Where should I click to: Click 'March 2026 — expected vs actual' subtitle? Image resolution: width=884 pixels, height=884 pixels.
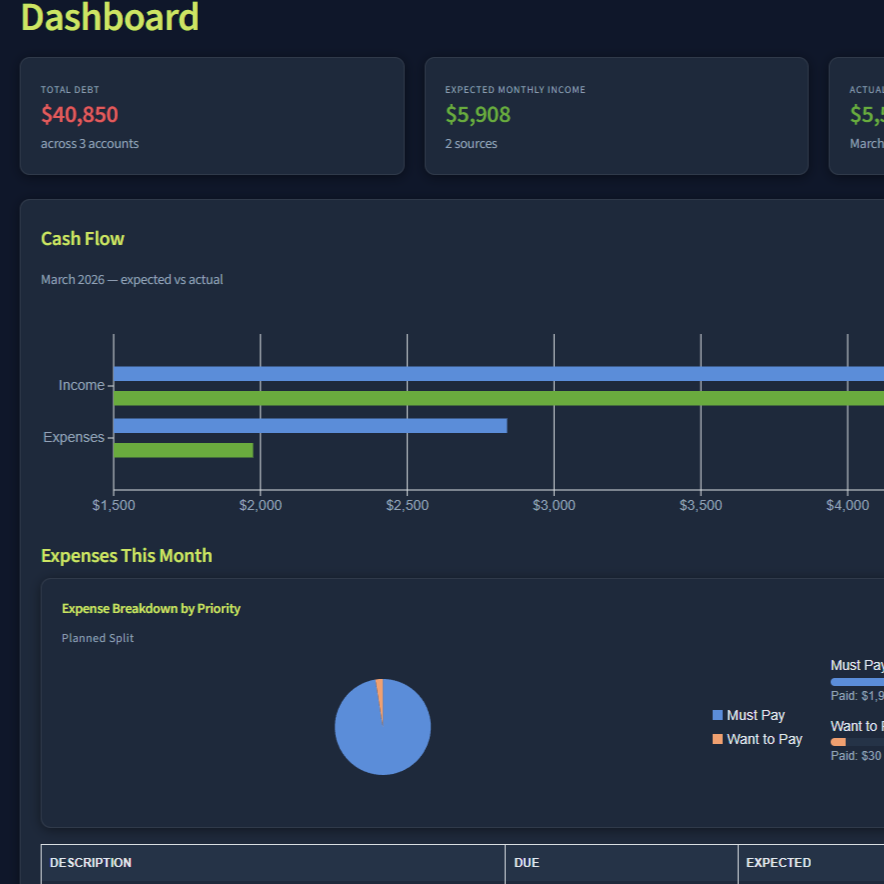click(x=132, y=280)
